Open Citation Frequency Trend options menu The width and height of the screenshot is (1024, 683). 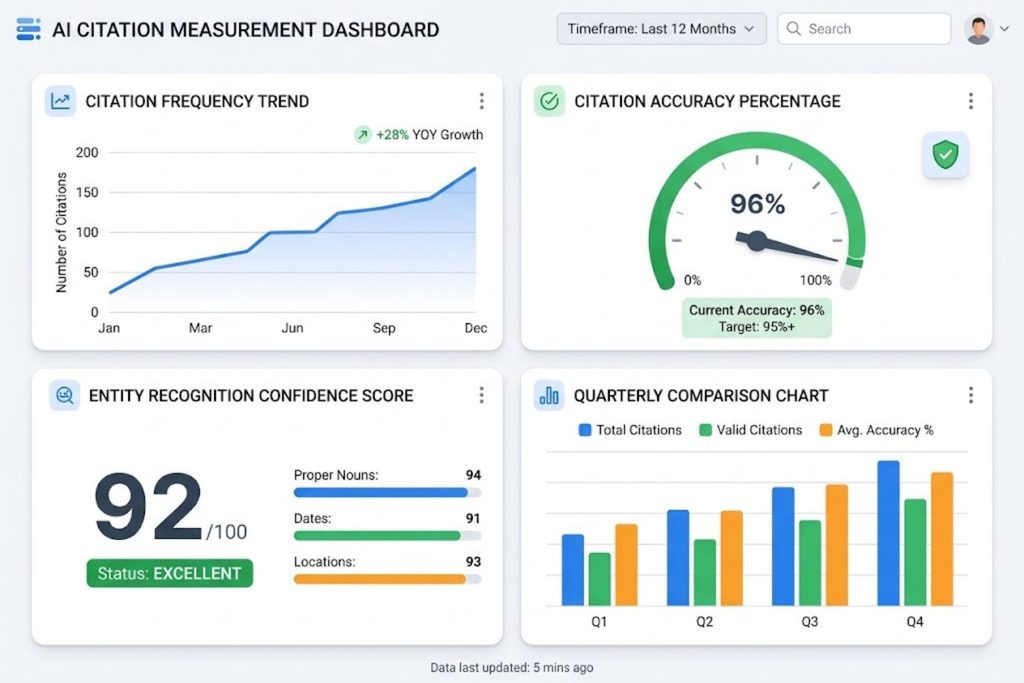tap(481, 101)
